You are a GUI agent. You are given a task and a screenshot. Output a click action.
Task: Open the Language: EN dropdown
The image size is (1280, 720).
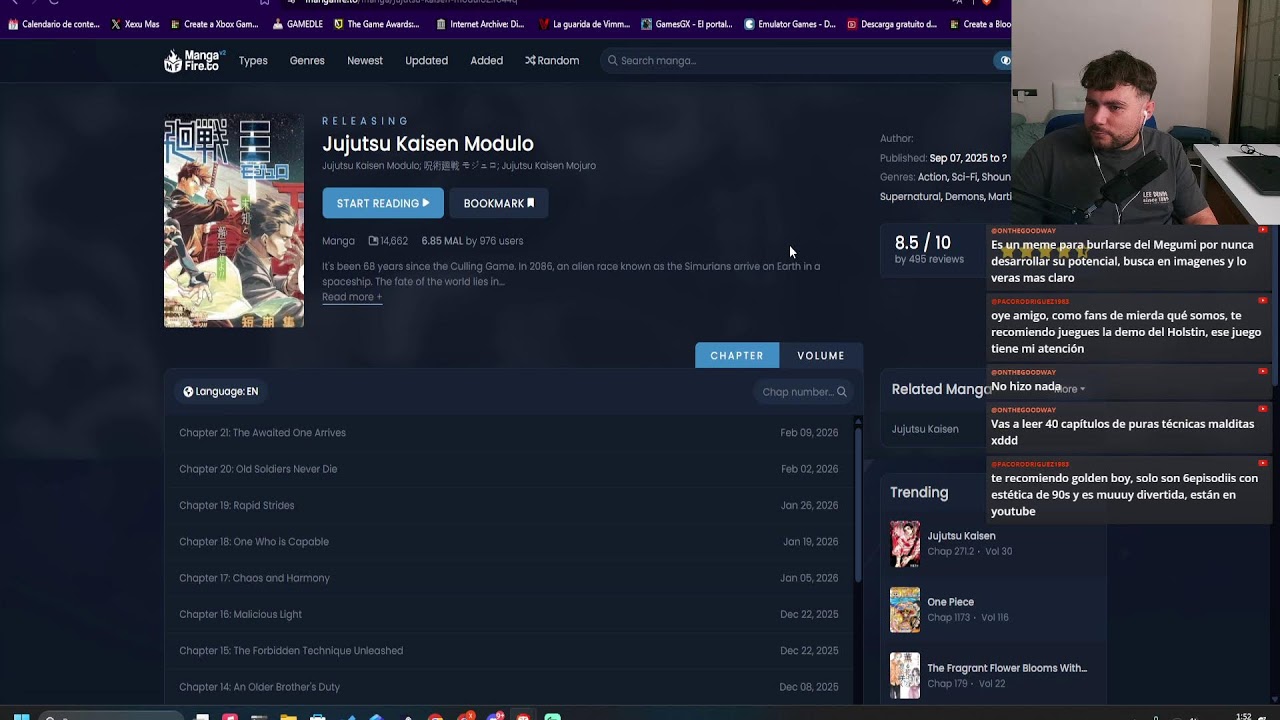click(x=221, y=392)
